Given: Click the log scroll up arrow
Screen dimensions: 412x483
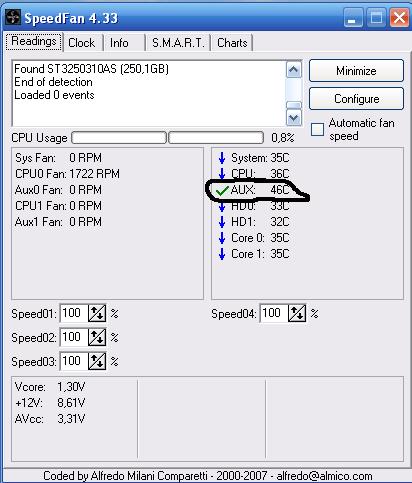Looking at the screenshot, I should click(294, 70).
